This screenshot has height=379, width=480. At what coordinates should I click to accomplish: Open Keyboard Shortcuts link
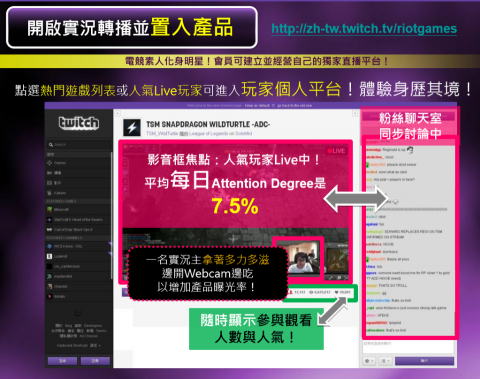(x=72, y=346)
